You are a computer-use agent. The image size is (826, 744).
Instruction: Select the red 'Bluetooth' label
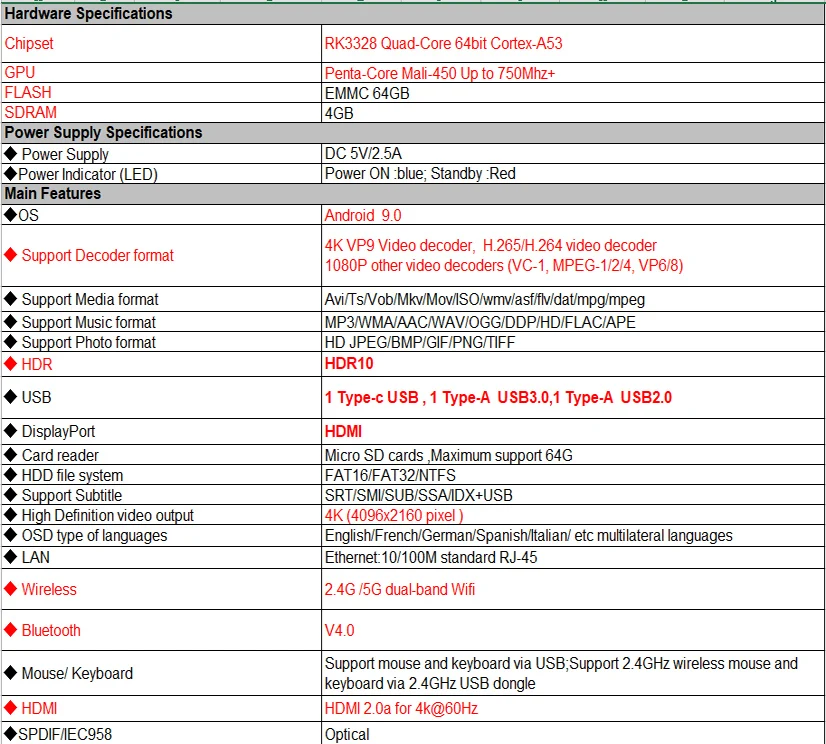pyautogui.click(x=161, y=630)
